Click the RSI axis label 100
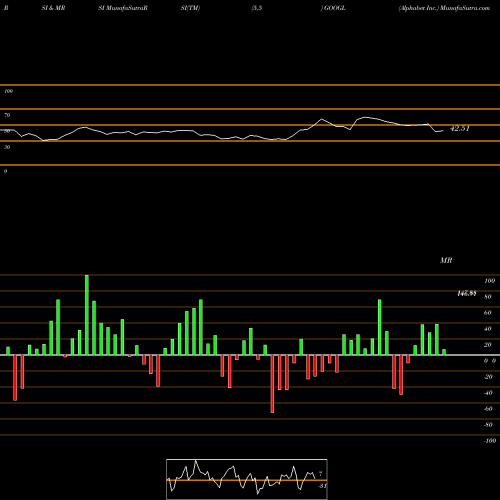This screenshot has height=500, width=500. pyautogui.click(x=8, y=91)
